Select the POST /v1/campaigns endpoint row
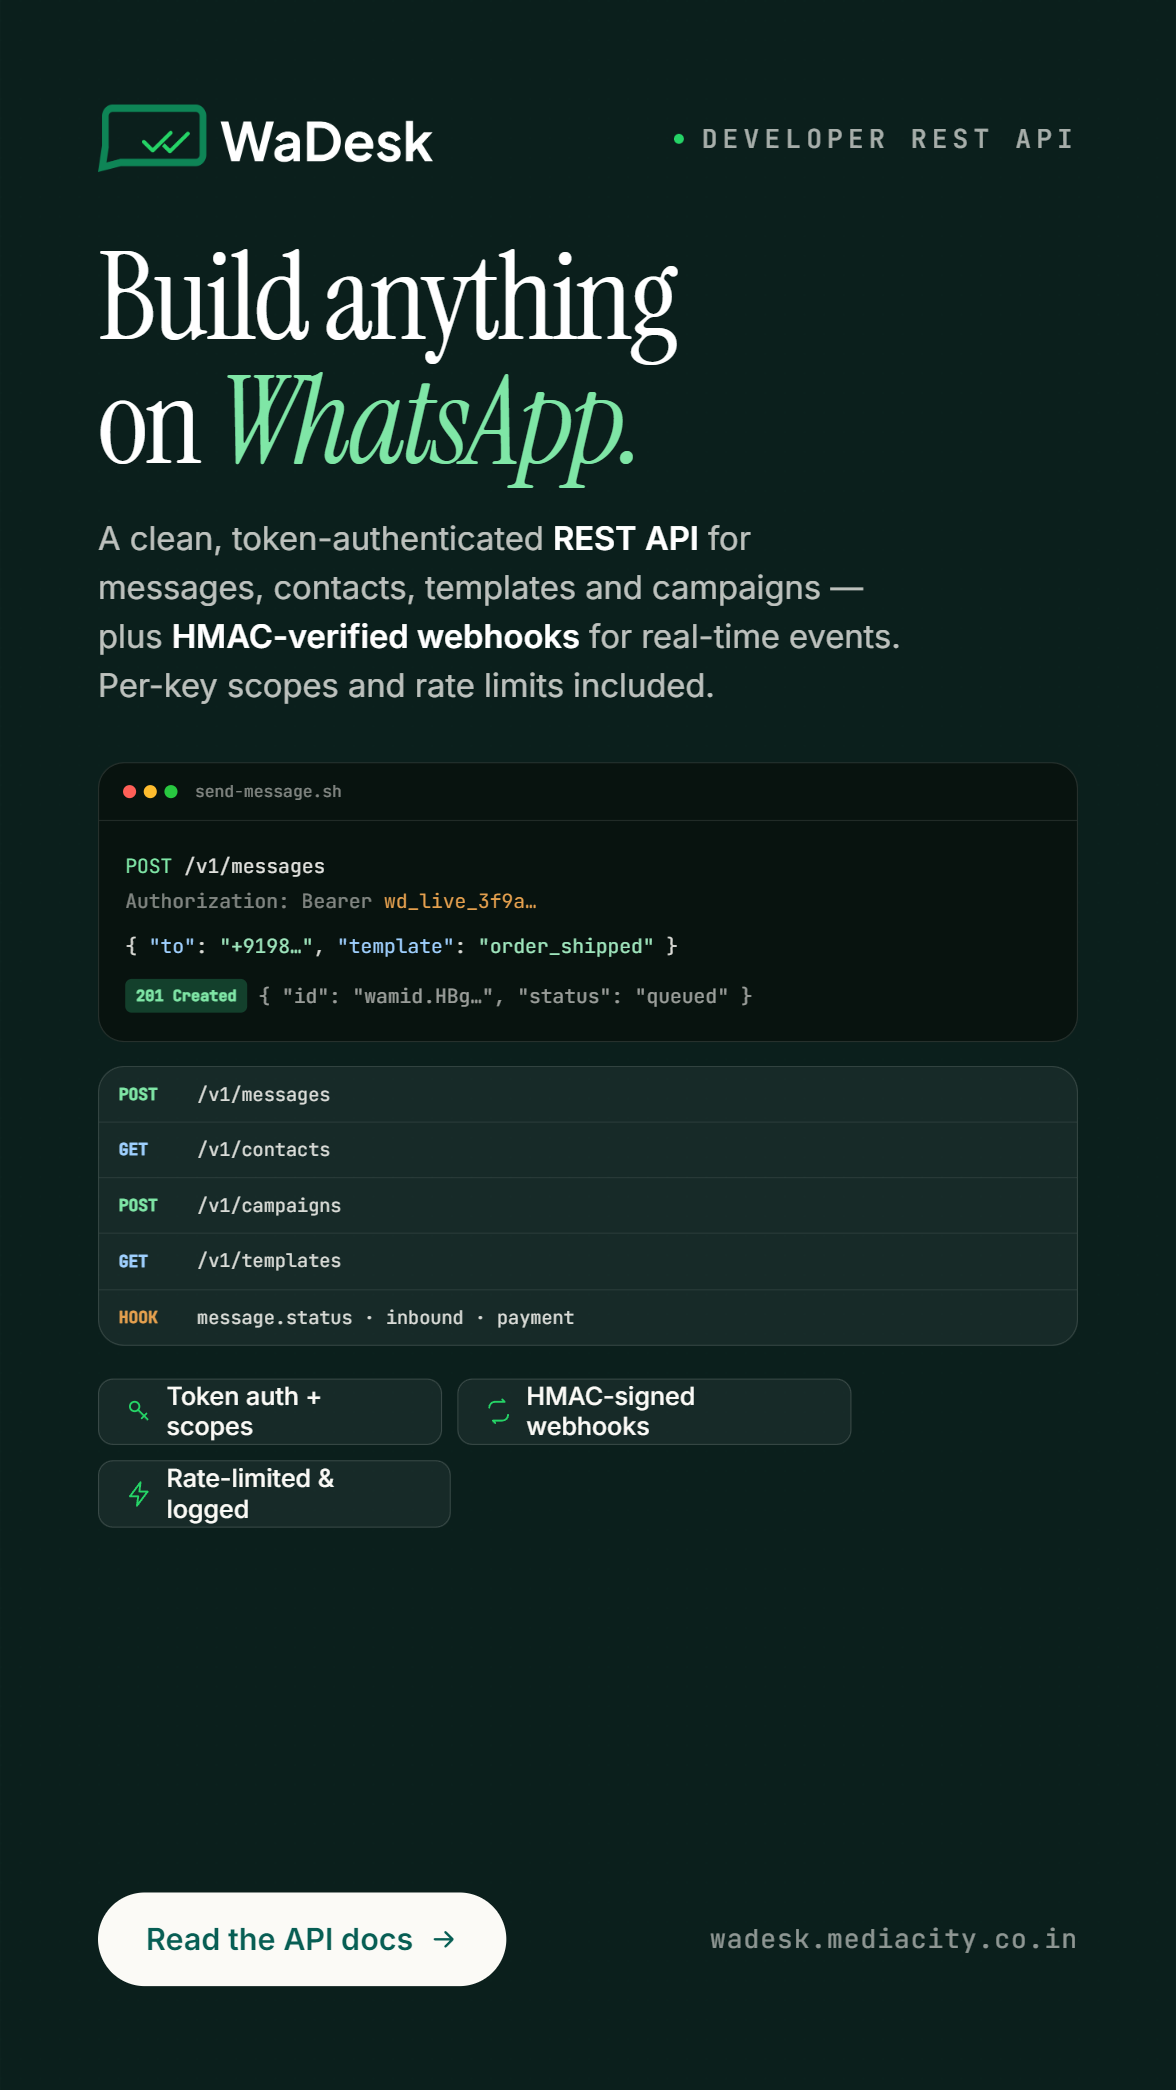The image size is (1176, 2090). [x=588, y=1206]
